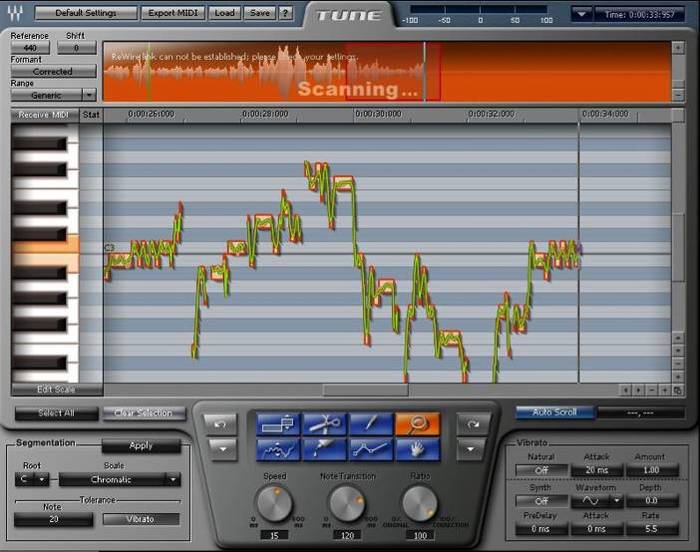Toggle Natural vibrato Off button
Viewport: 700px width, 552px height.
540,470
